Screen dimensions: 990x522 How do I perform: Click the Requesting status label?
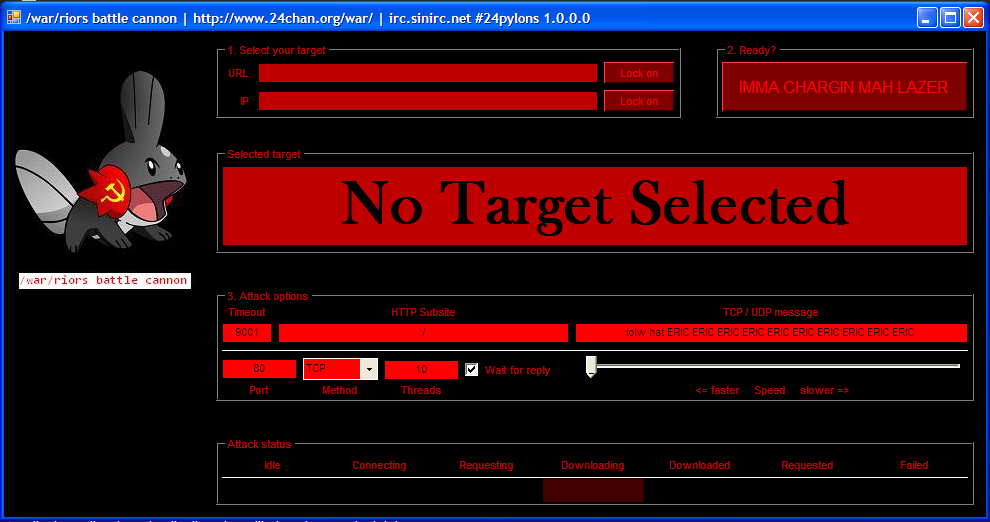pos(486,465)
